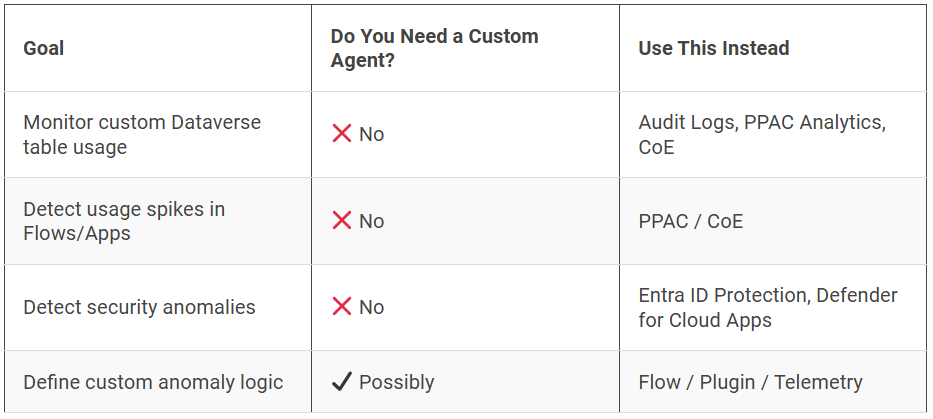Click the red X icon in the usage spikes row
The width and height of the screenshot is (933, 419).
341,221
